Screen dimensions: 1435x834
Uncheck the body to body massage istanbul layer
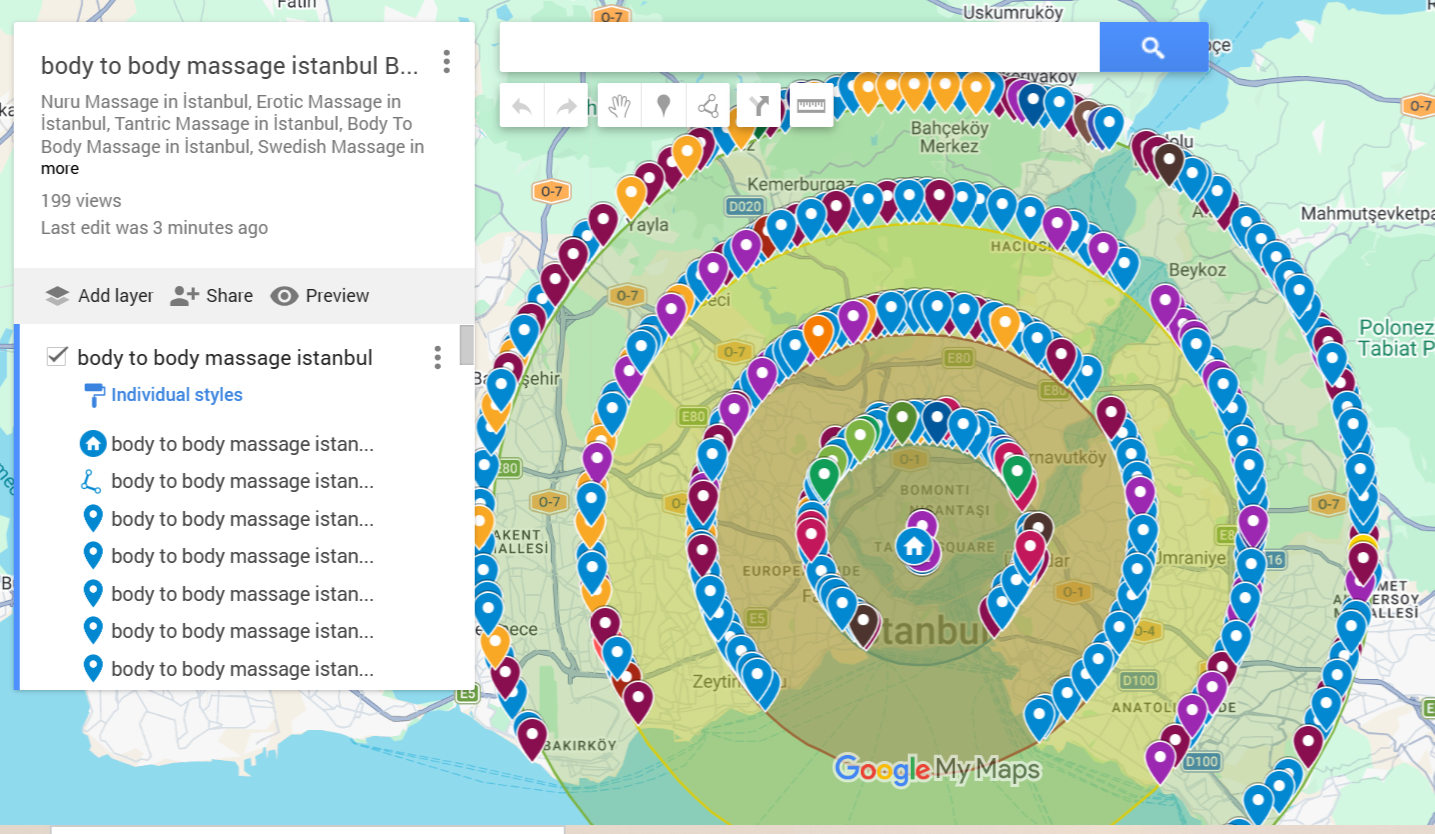pos(57,356)
